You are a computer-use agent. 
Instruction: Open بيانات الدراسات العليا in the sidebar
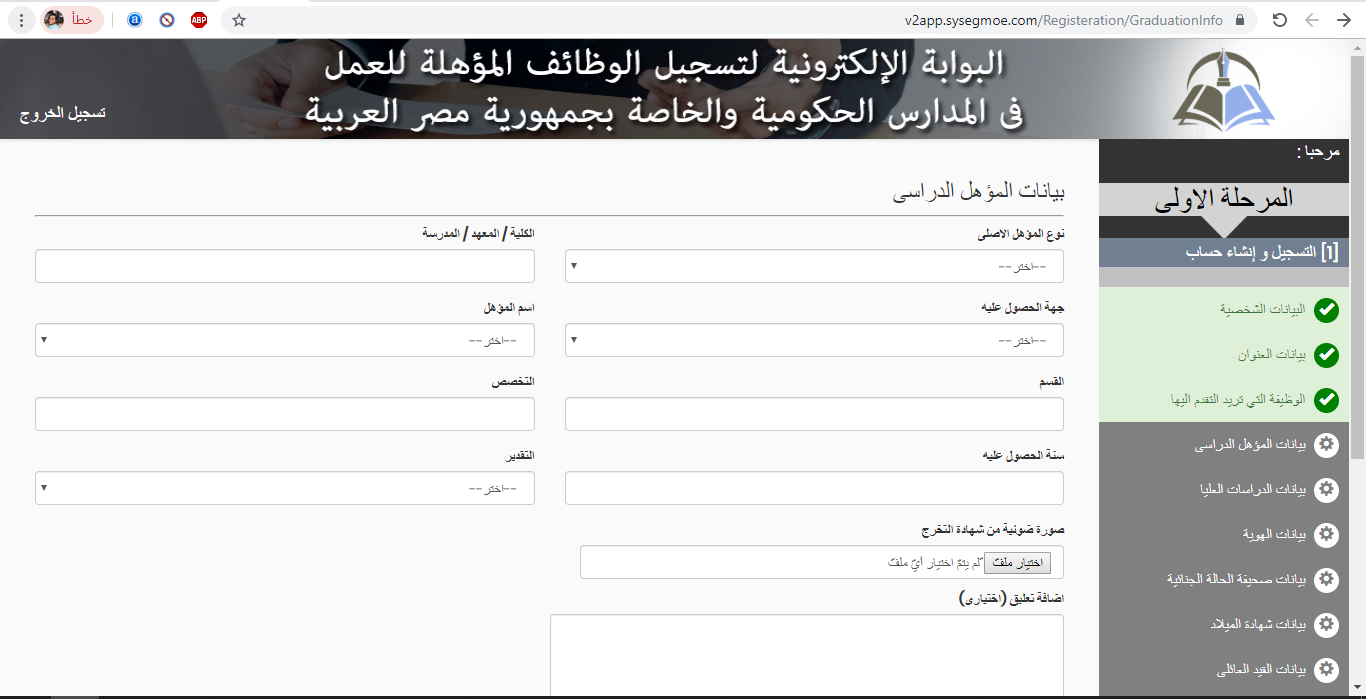point(1252,490)
